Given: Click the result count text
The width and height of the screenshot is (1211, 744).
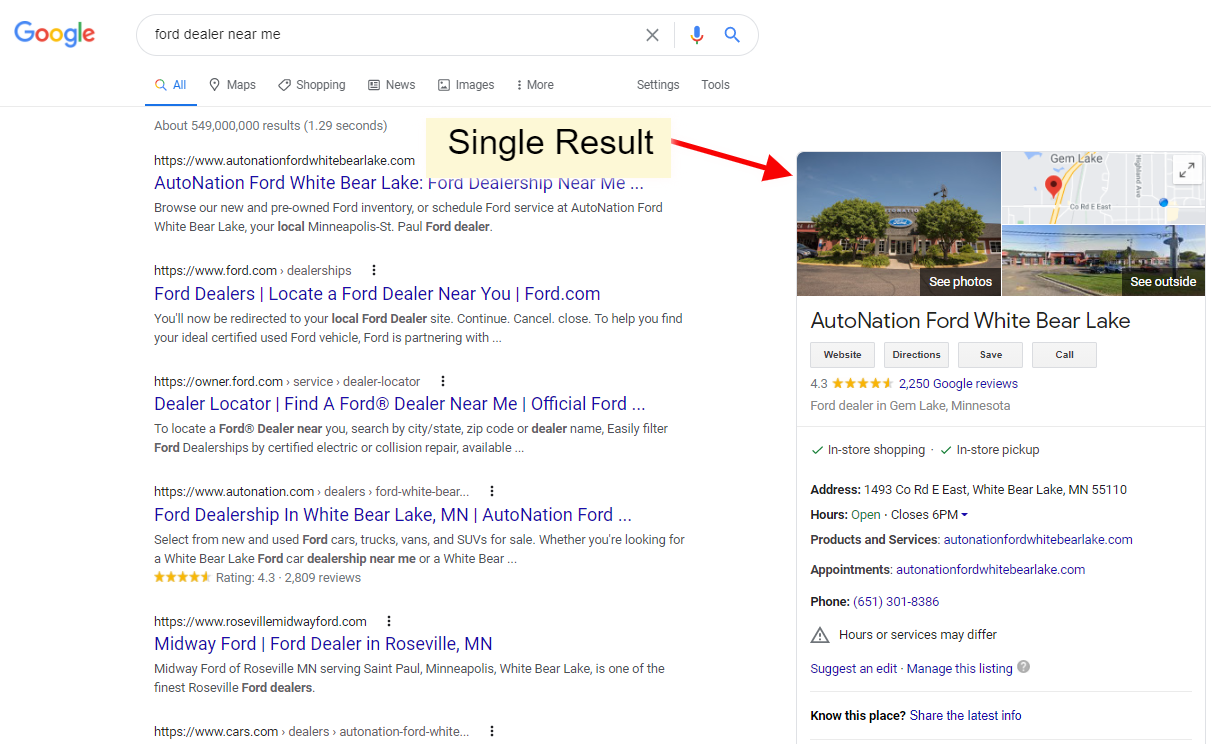Looking at the screenshot, I should [x=270, y=126].
